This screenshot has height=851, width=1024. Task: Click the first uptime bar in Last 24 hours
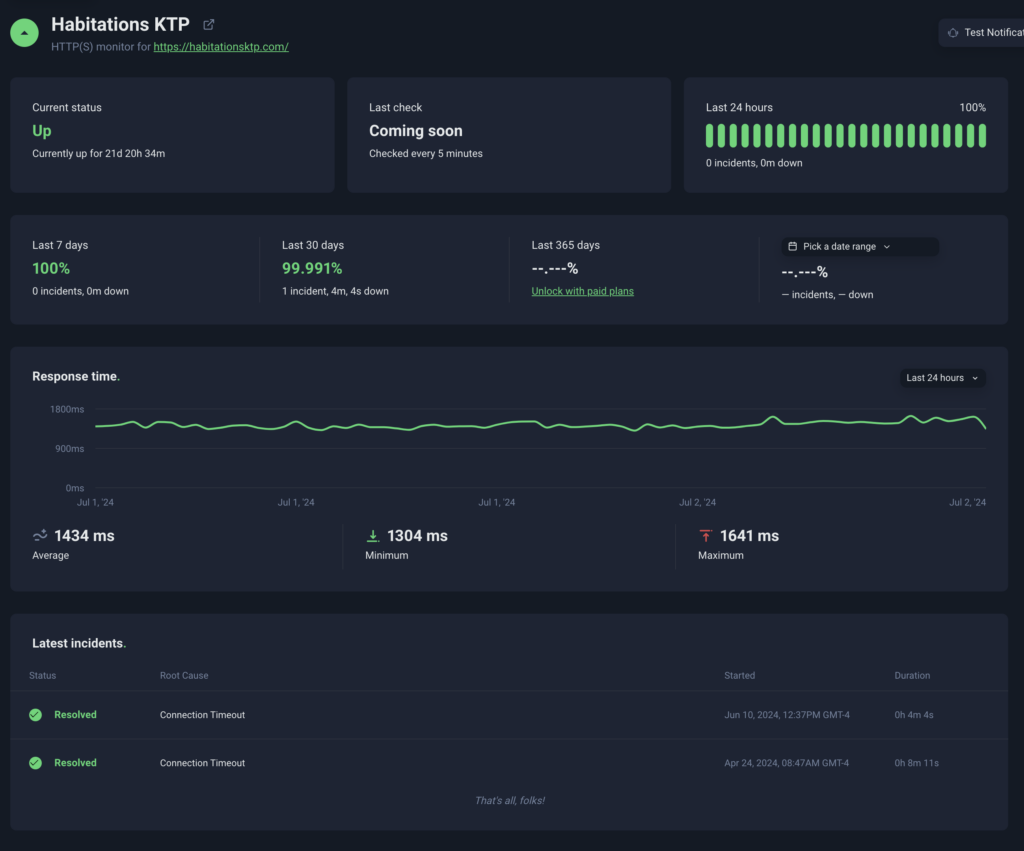click(x=710, y=136)
